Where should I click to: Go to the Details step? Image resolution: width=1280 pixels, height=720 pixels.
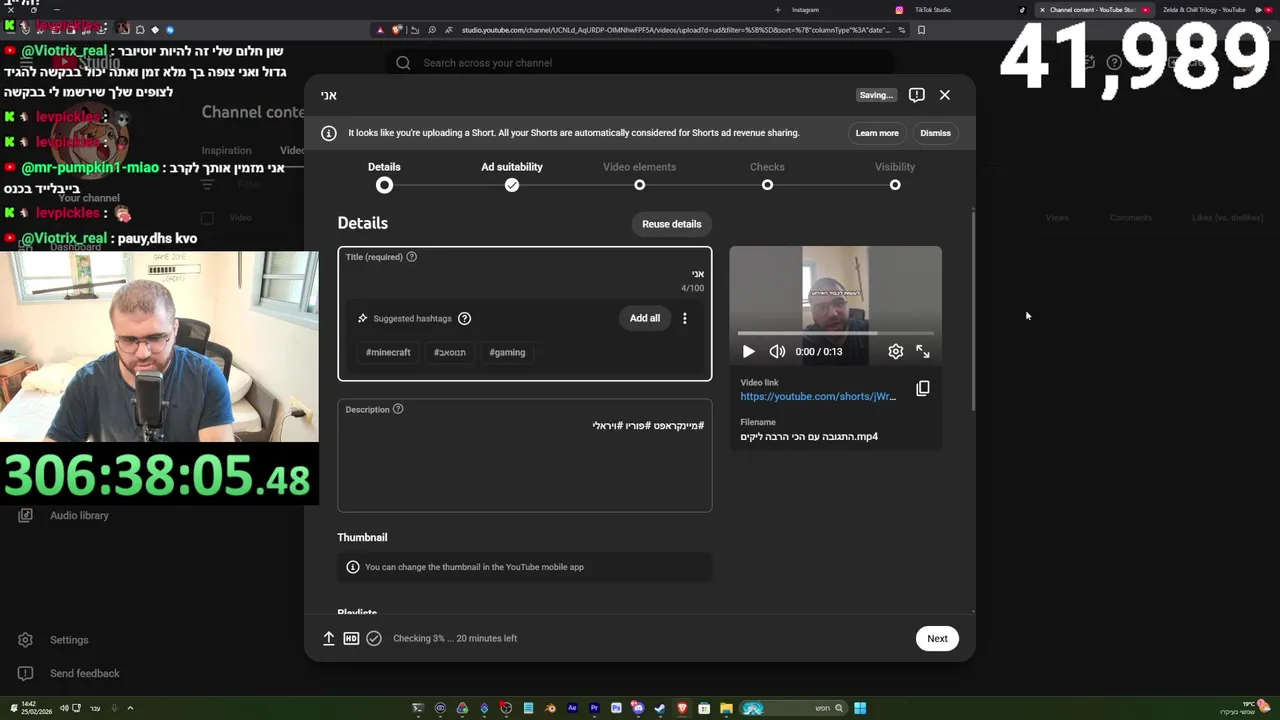tap(384, 176)
